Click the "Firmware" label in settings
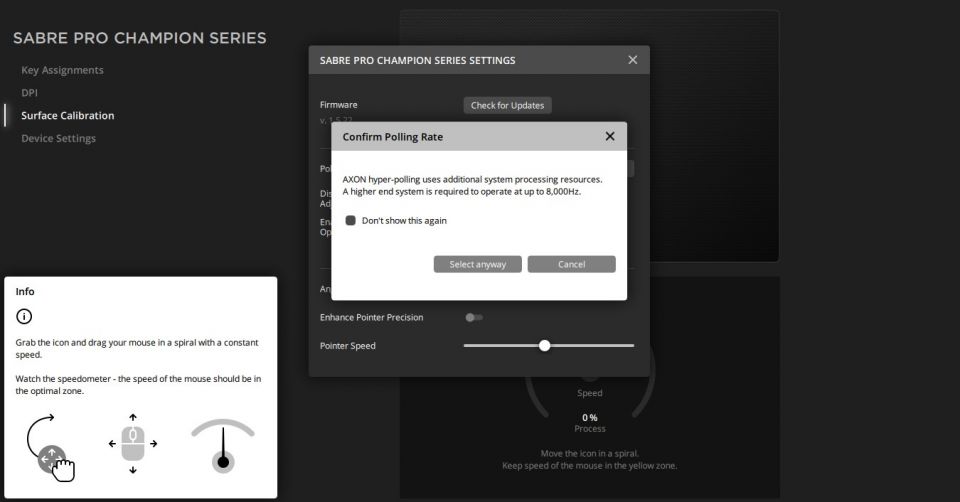The image size is (960, 502). tap(339, 105)
